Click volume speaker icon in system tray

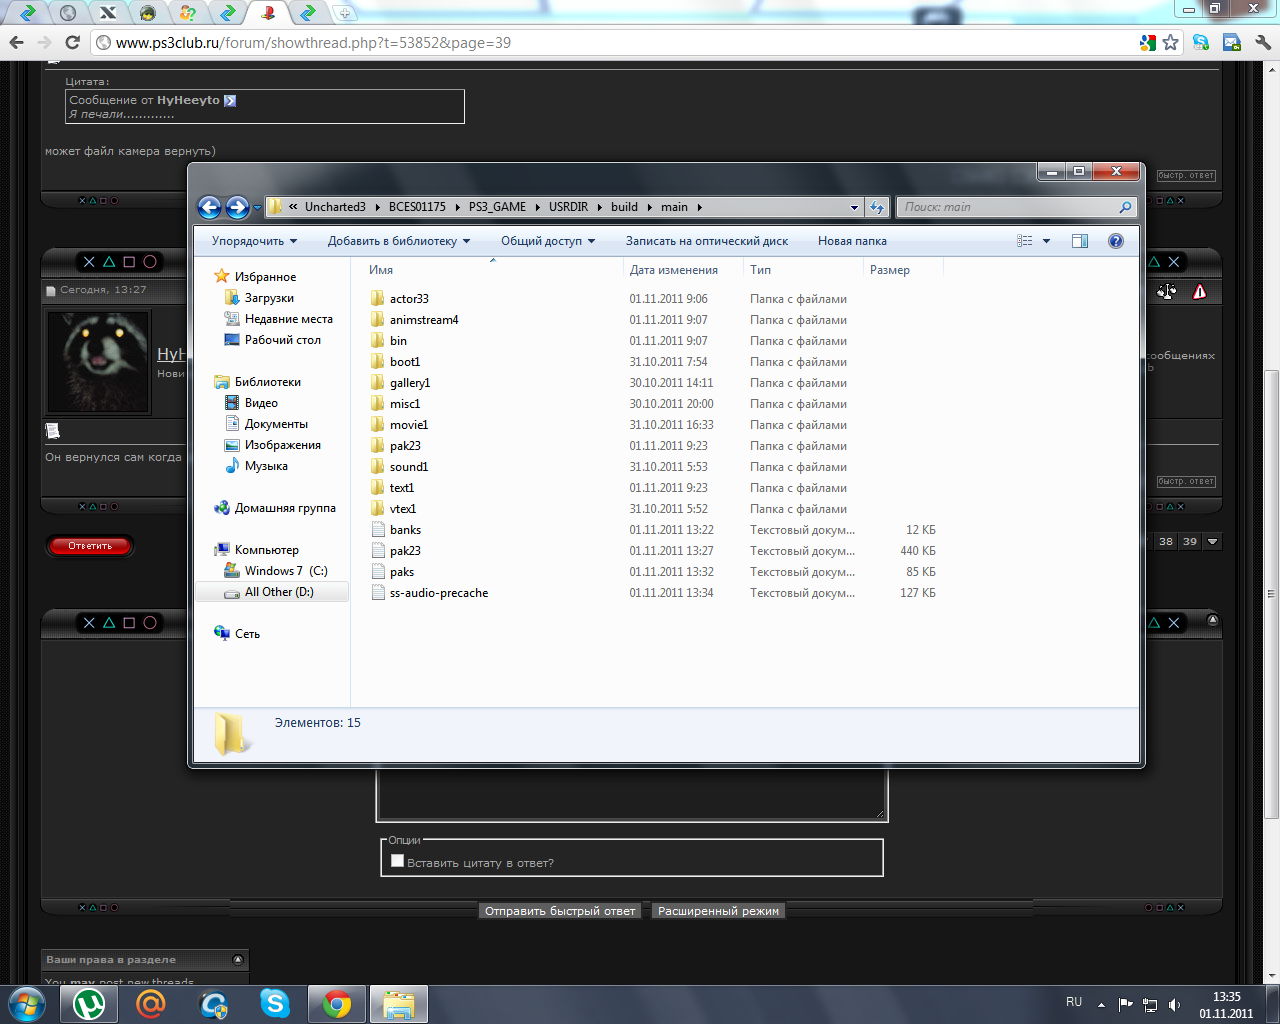pos(1174,1005)
